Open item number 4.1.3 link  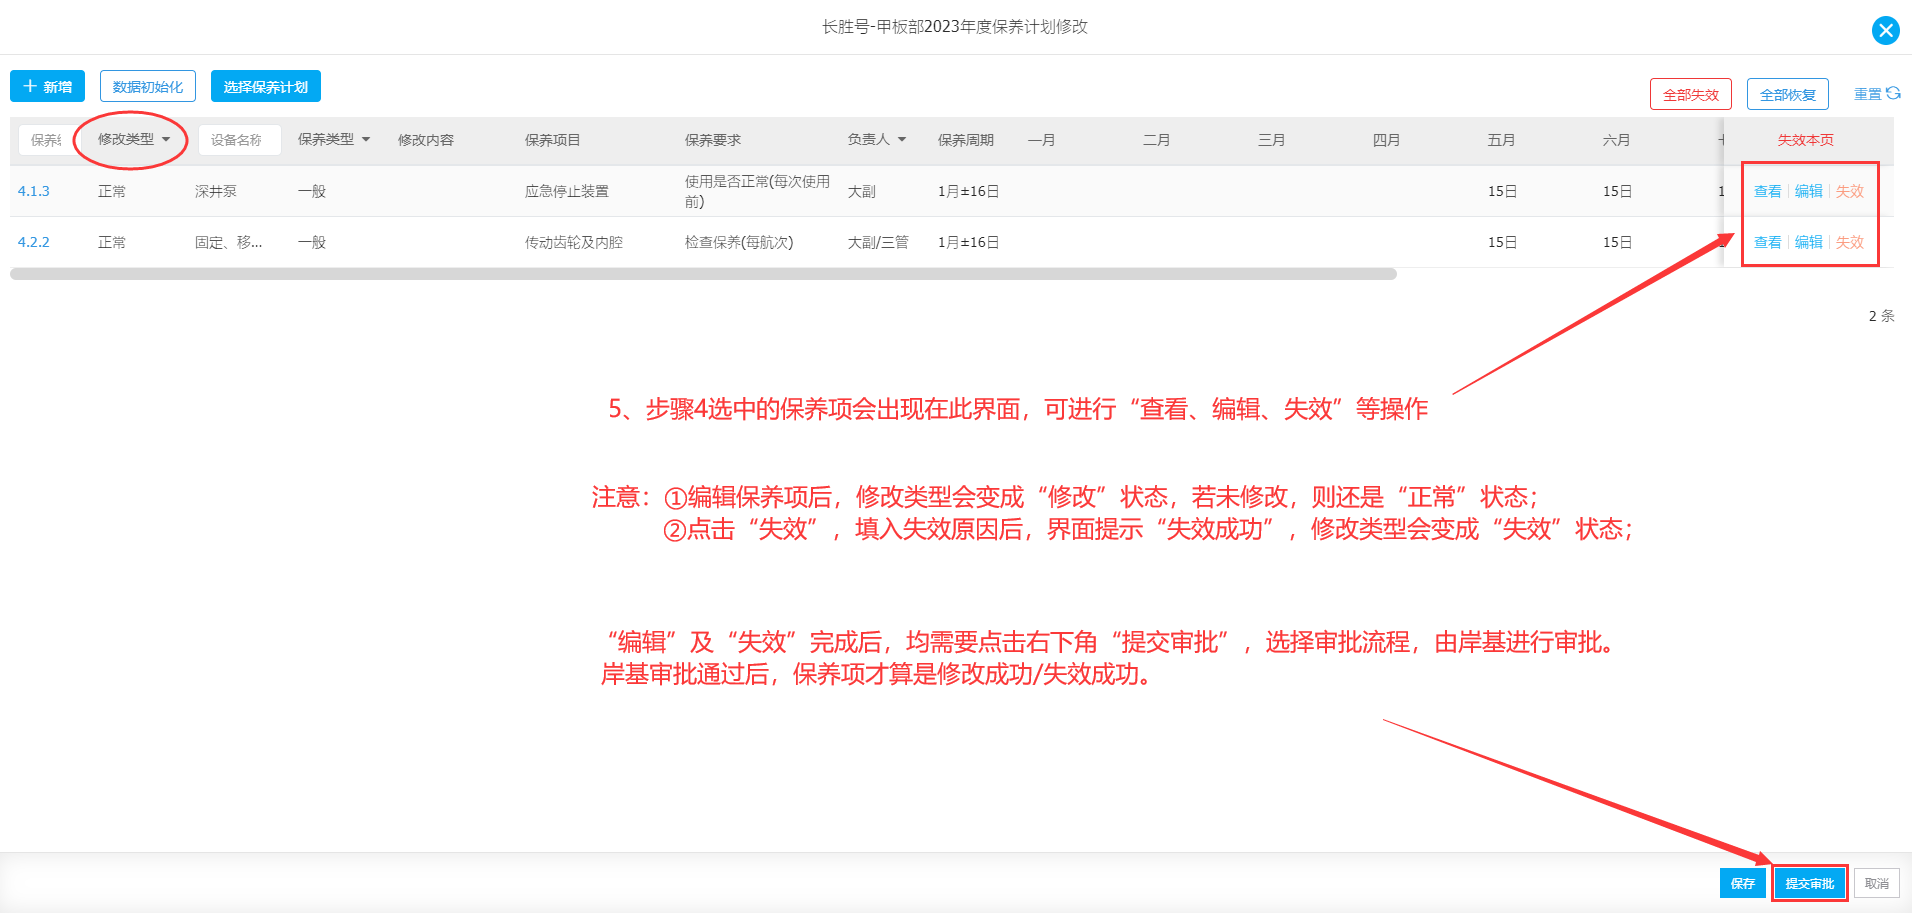(x=34, y=191)
